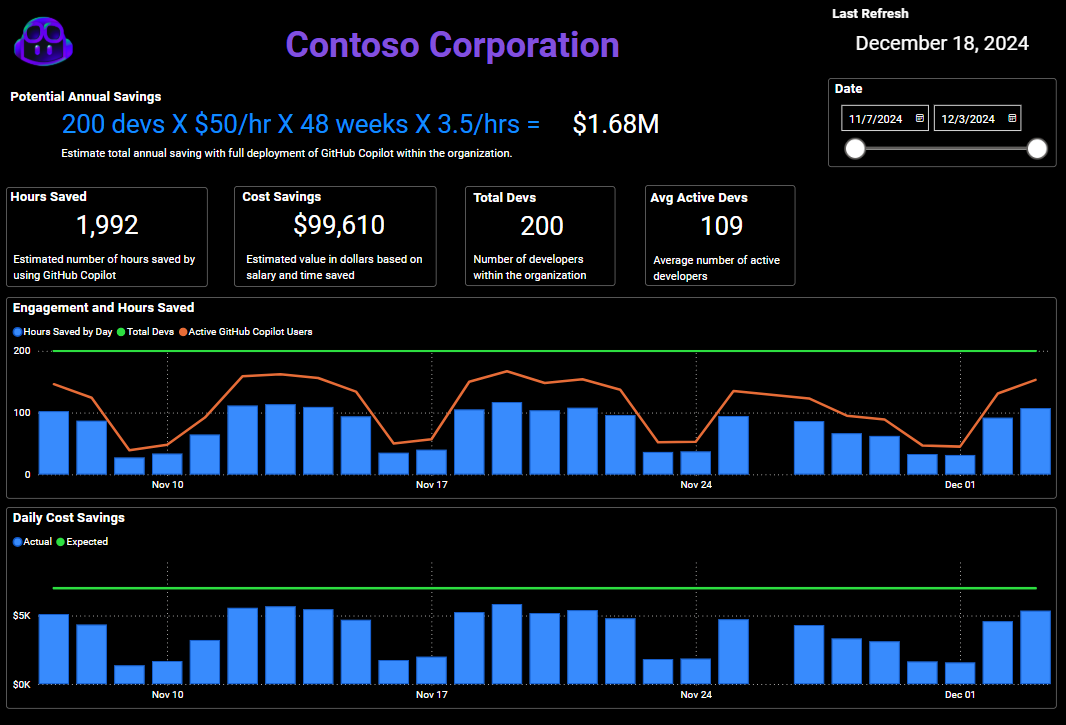
Task: Click Nov 10 label on Daily Cost Savings axis
Action: tap(167, 695)
